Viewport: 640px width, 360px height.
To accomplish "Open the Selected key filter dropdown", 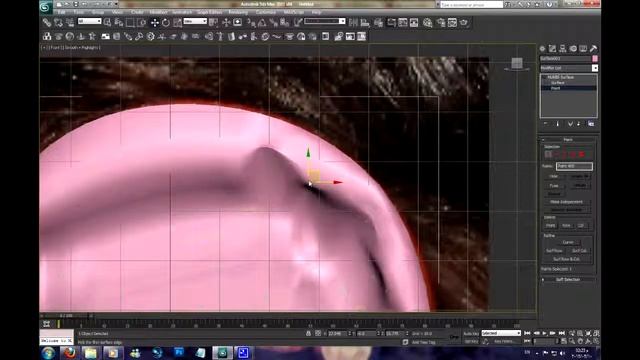I will [501, 333].
